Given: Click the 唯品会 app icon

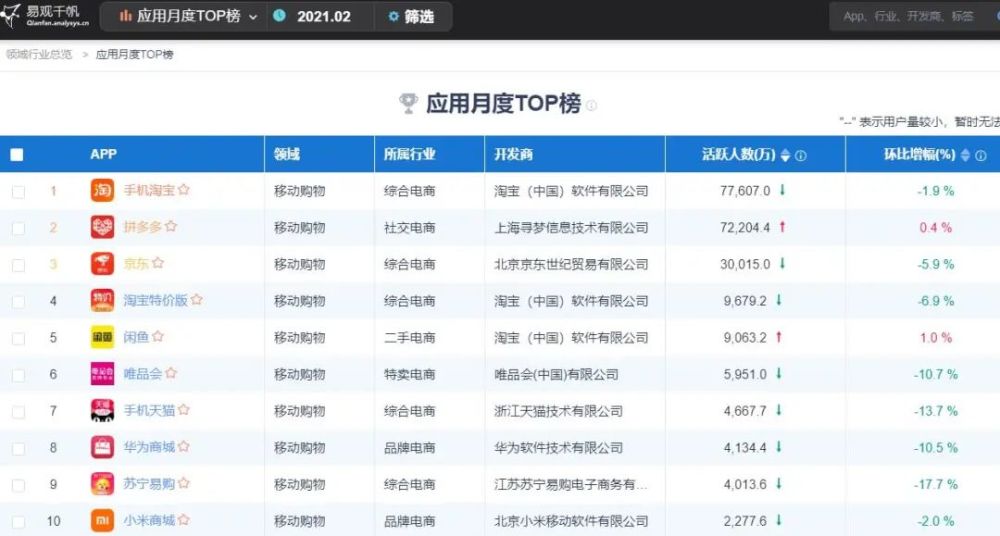Looking at the screenshot, I should tap(102, 374).
